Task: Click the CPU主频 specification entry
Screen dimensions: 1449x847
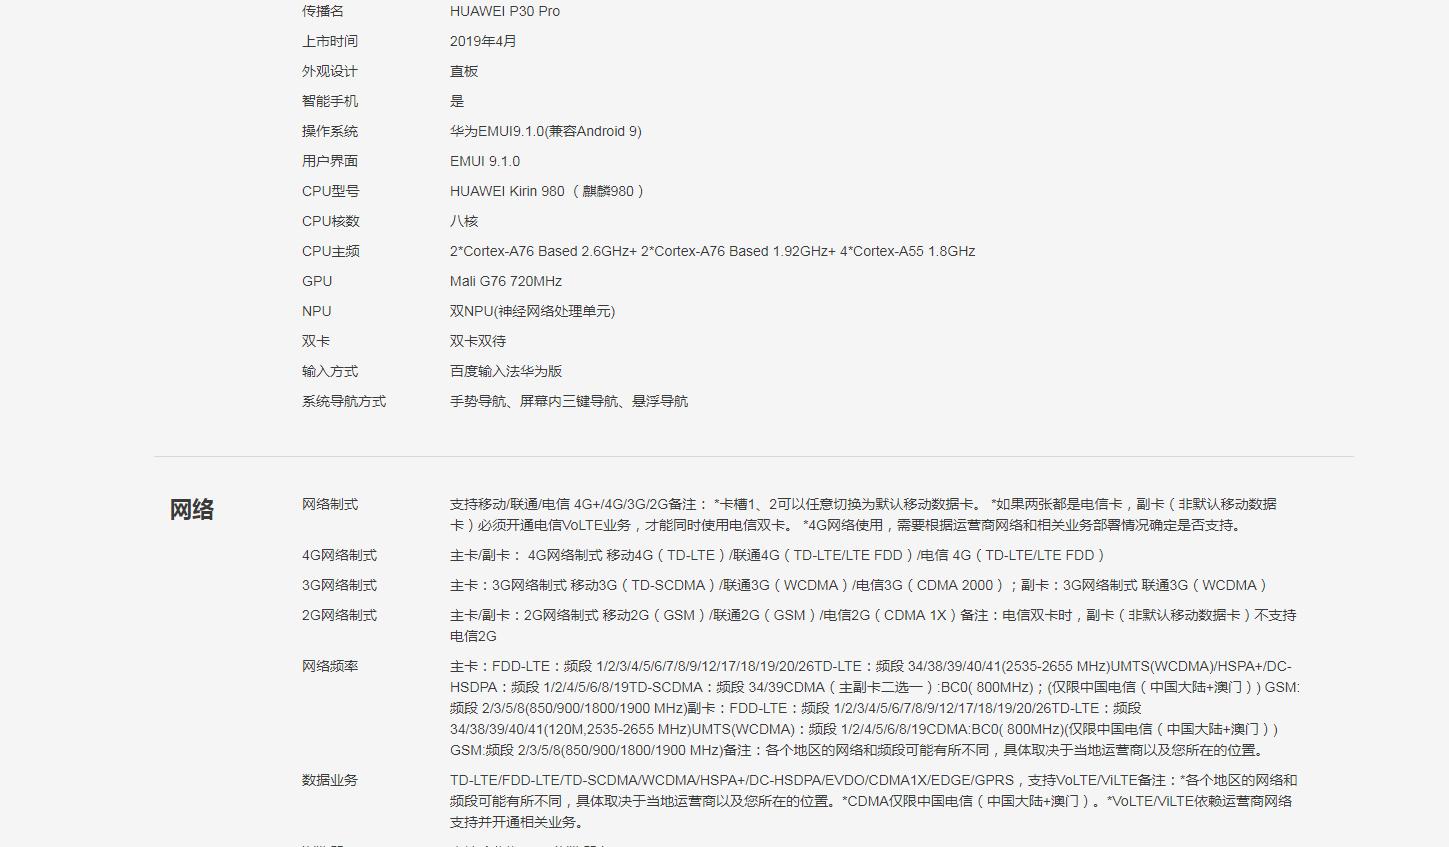Action: tap(328, 251)
